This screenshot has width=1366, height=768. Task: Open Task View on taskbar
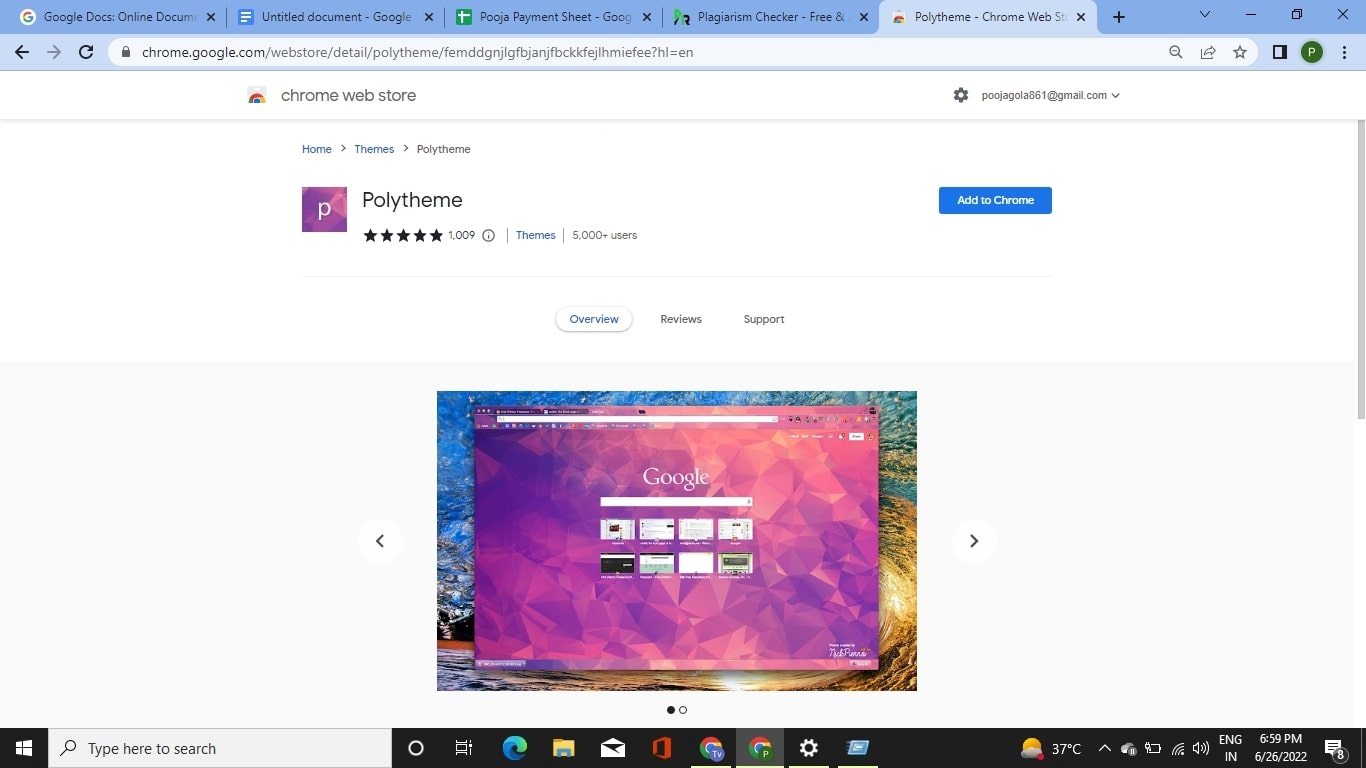[464, 748]
